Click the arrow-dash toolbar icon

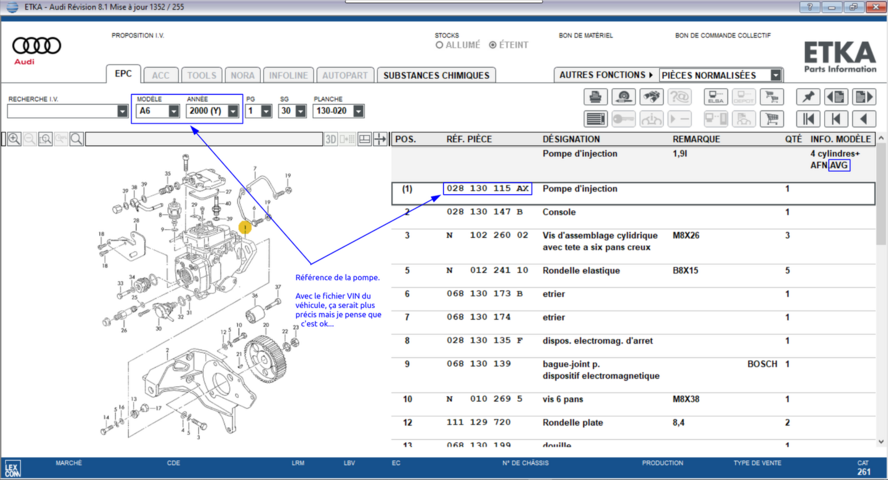coord(680,119)
